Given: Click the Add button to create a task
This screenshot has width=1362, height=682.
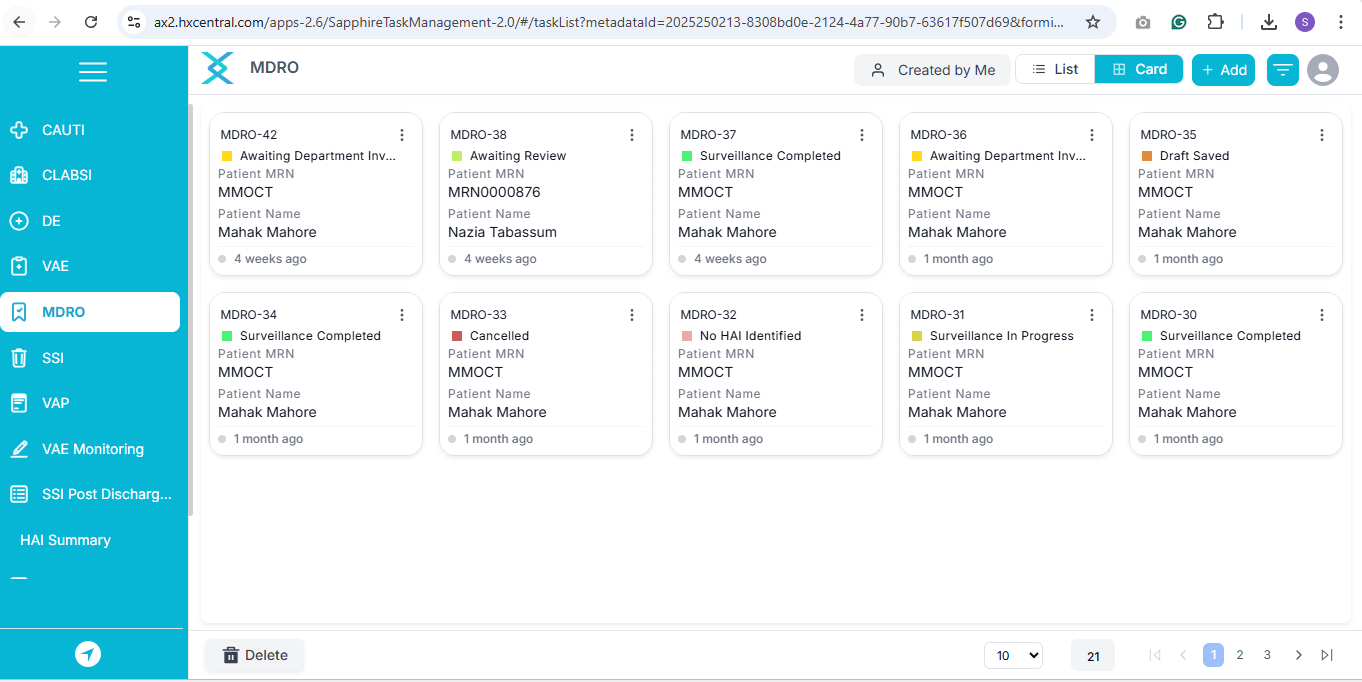Looking at the screenshot, I should [1223, 69].
